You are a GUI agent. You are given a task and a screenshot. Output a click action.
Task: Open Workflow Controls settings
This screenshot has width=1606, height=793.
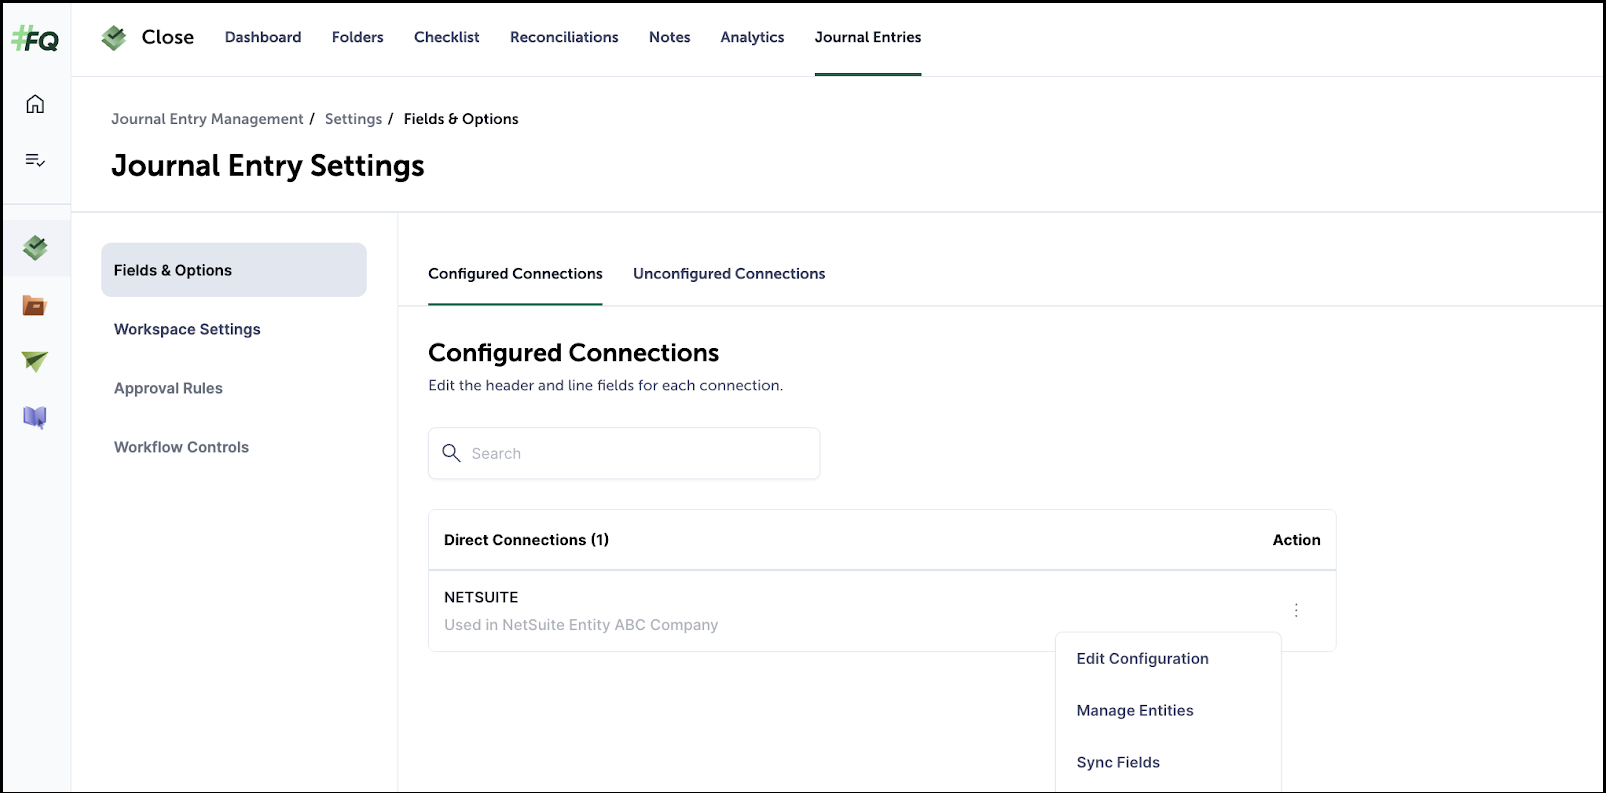181,447
